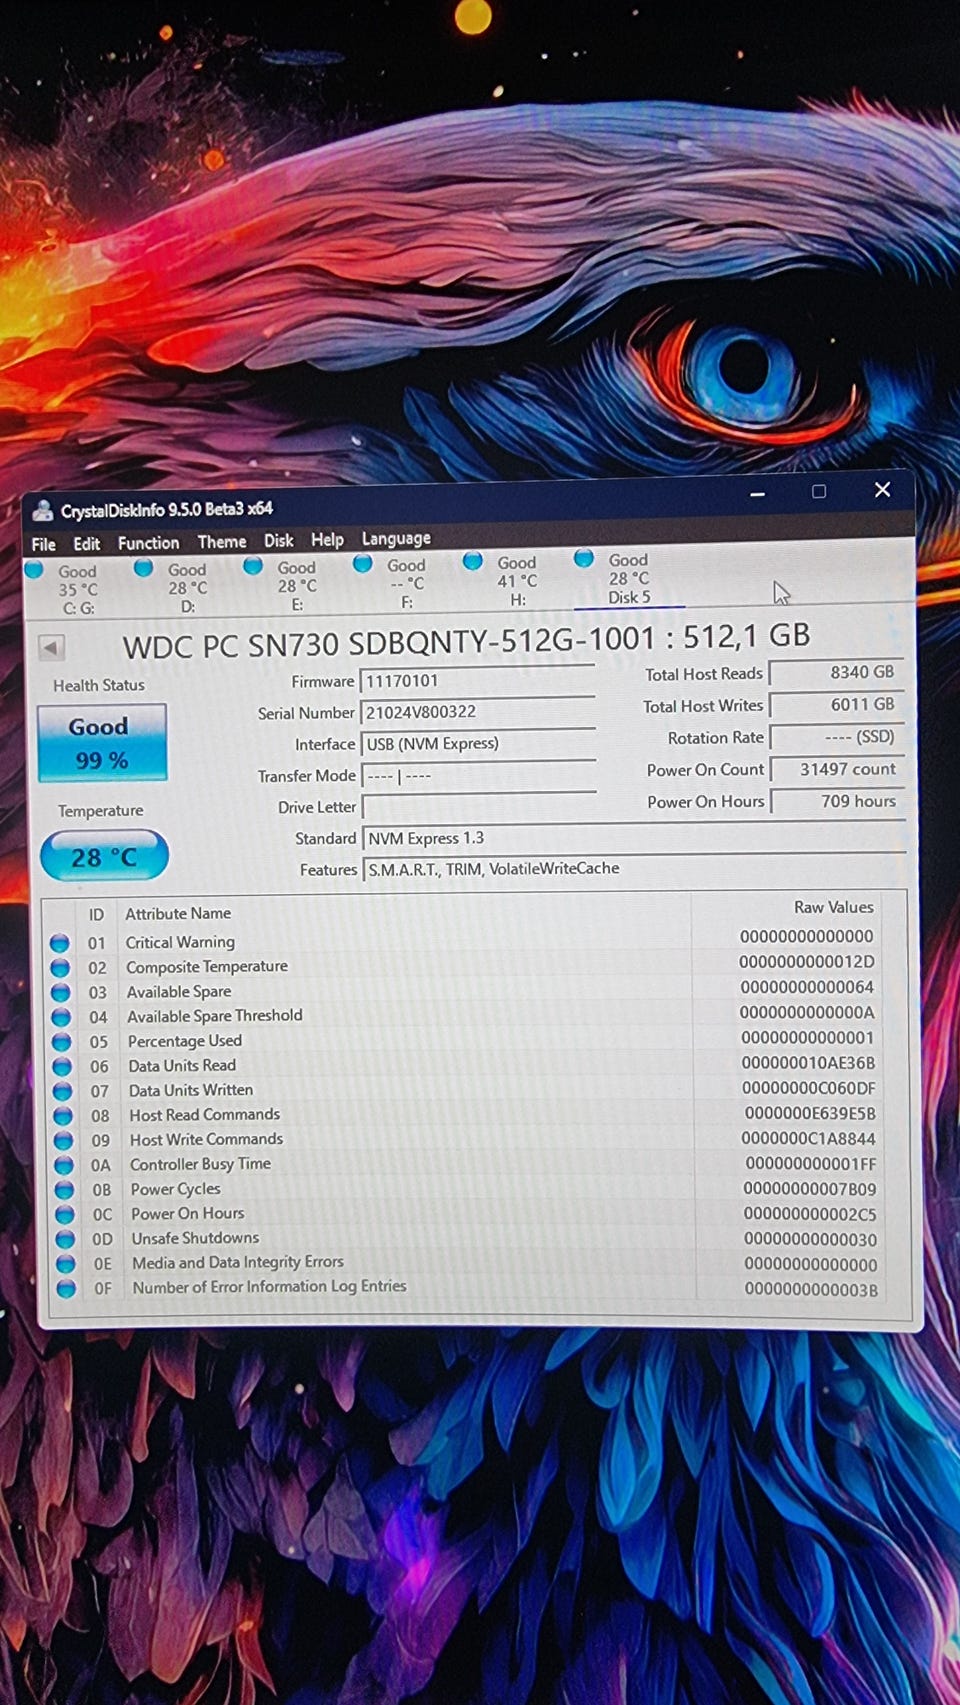This screenshot has width=960, height=1705.
Task: Click the Good 99 % health status button
Action: click(x=102, y=743)
